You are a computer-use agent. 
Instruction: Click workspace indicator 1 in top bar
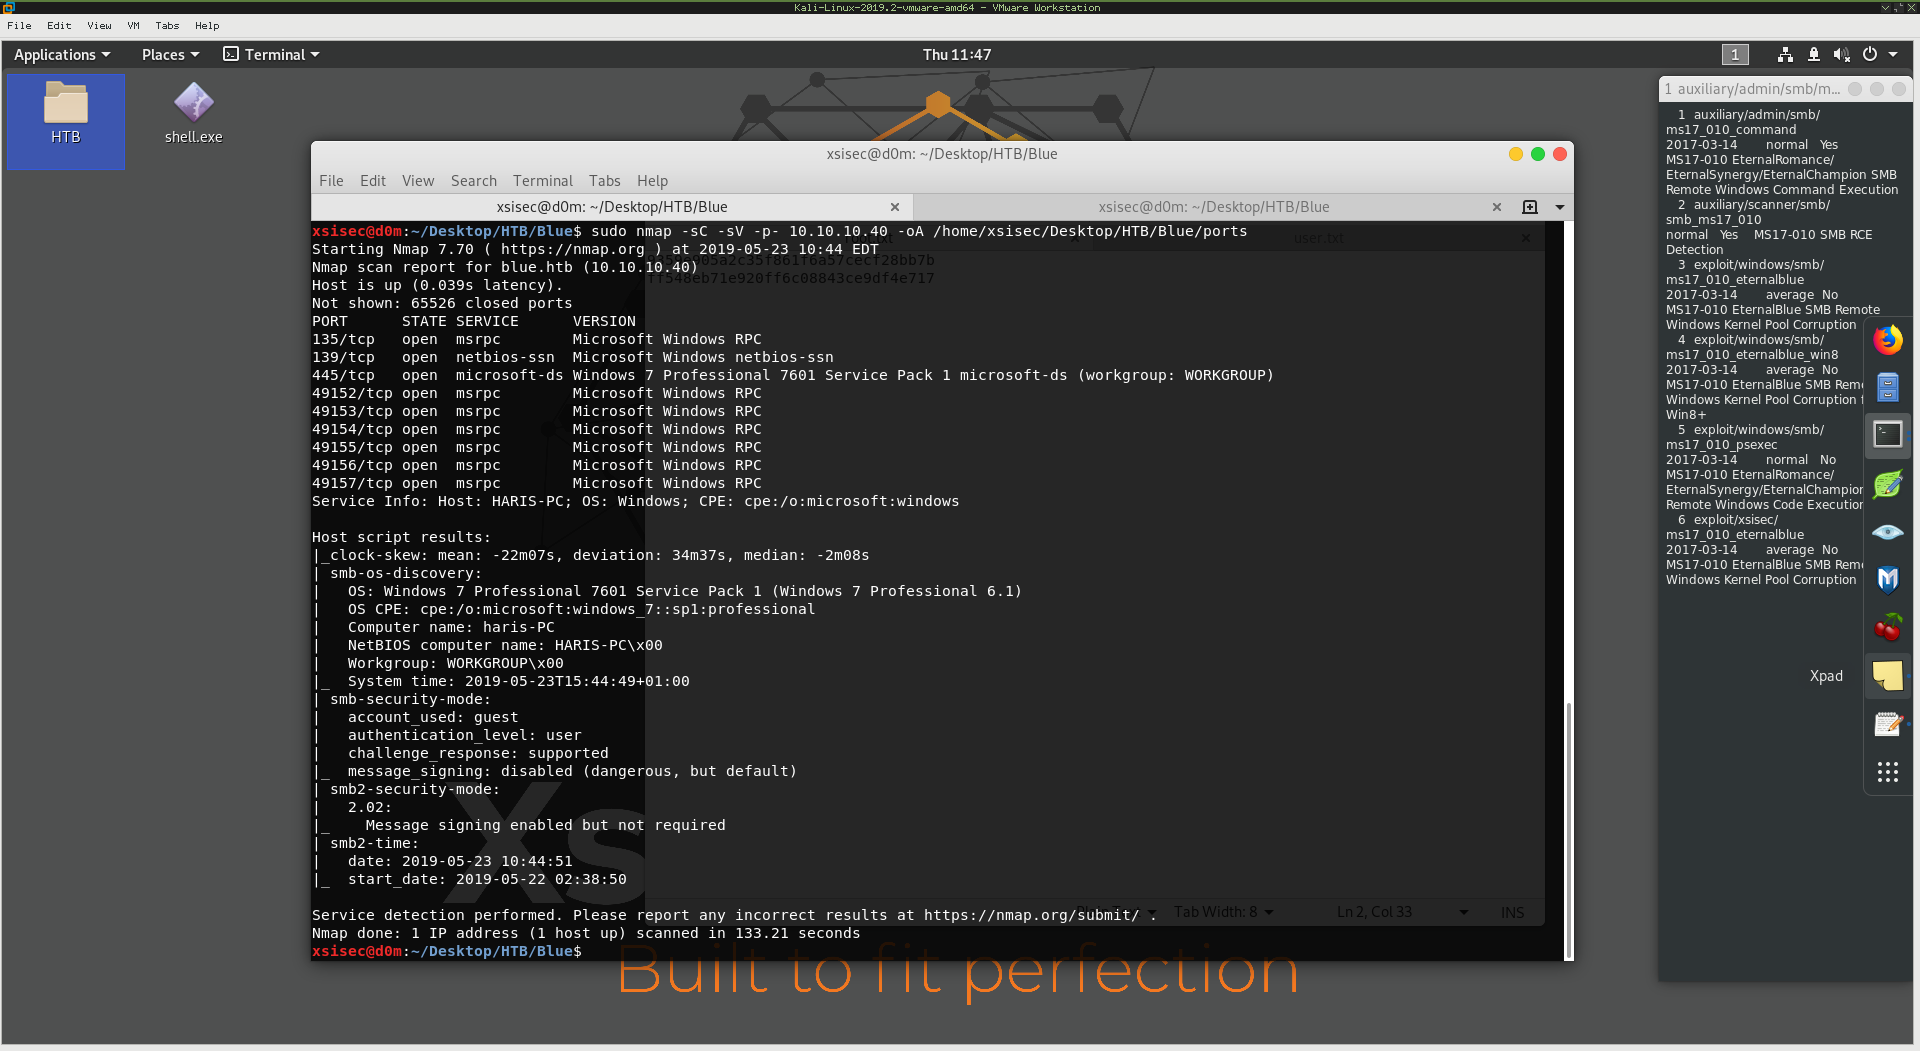point(1735,55)
